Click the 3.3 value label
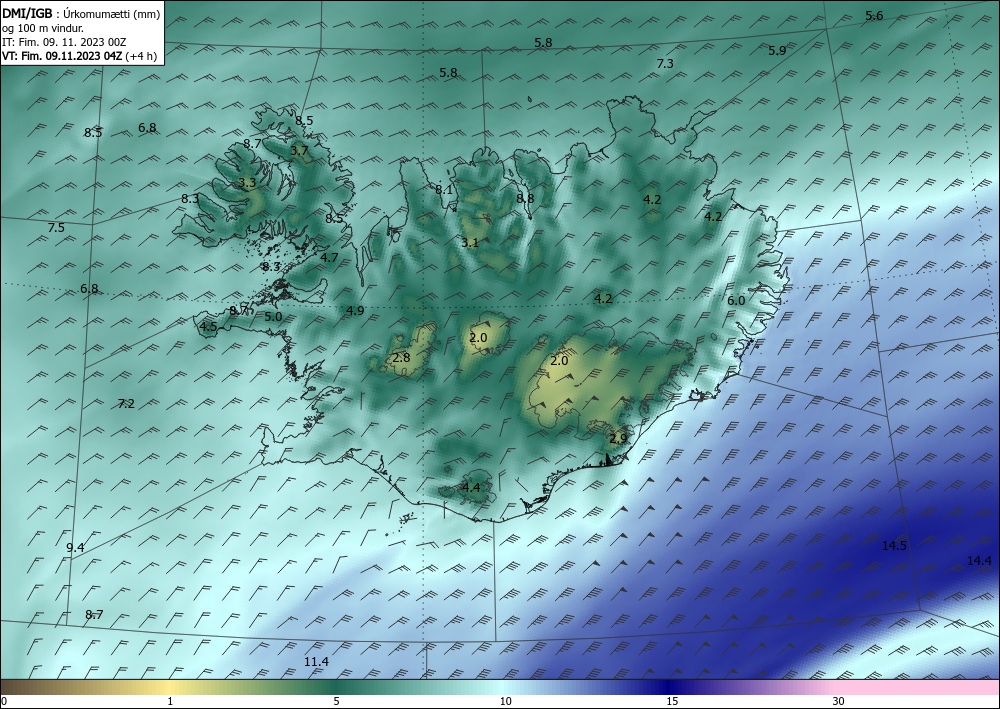 [247, 183]
